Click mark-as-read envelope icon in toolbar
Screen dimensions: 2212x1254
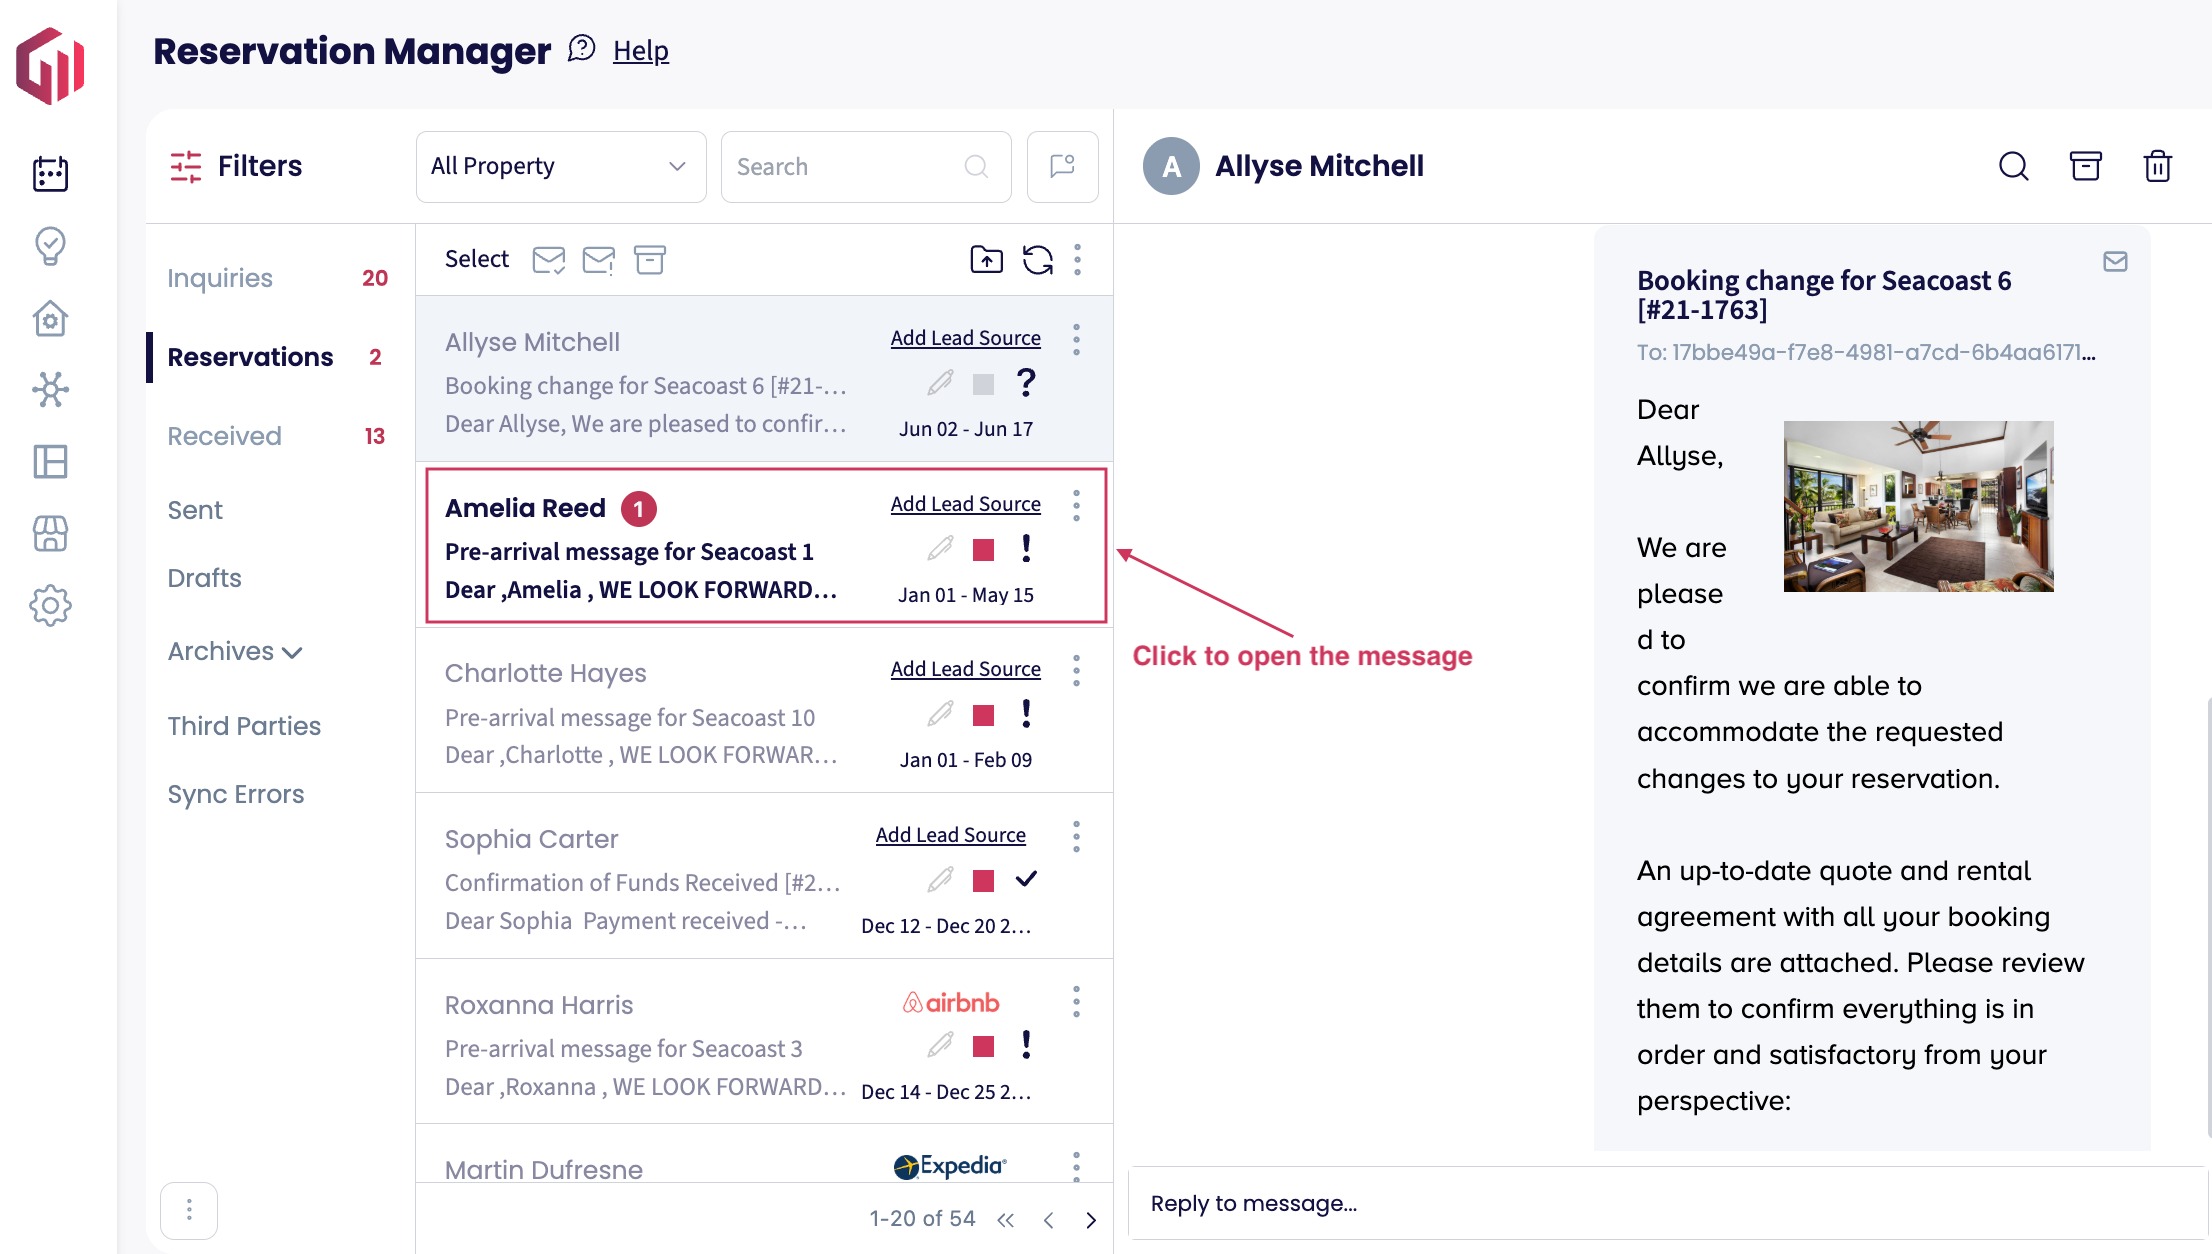point(548,260)
